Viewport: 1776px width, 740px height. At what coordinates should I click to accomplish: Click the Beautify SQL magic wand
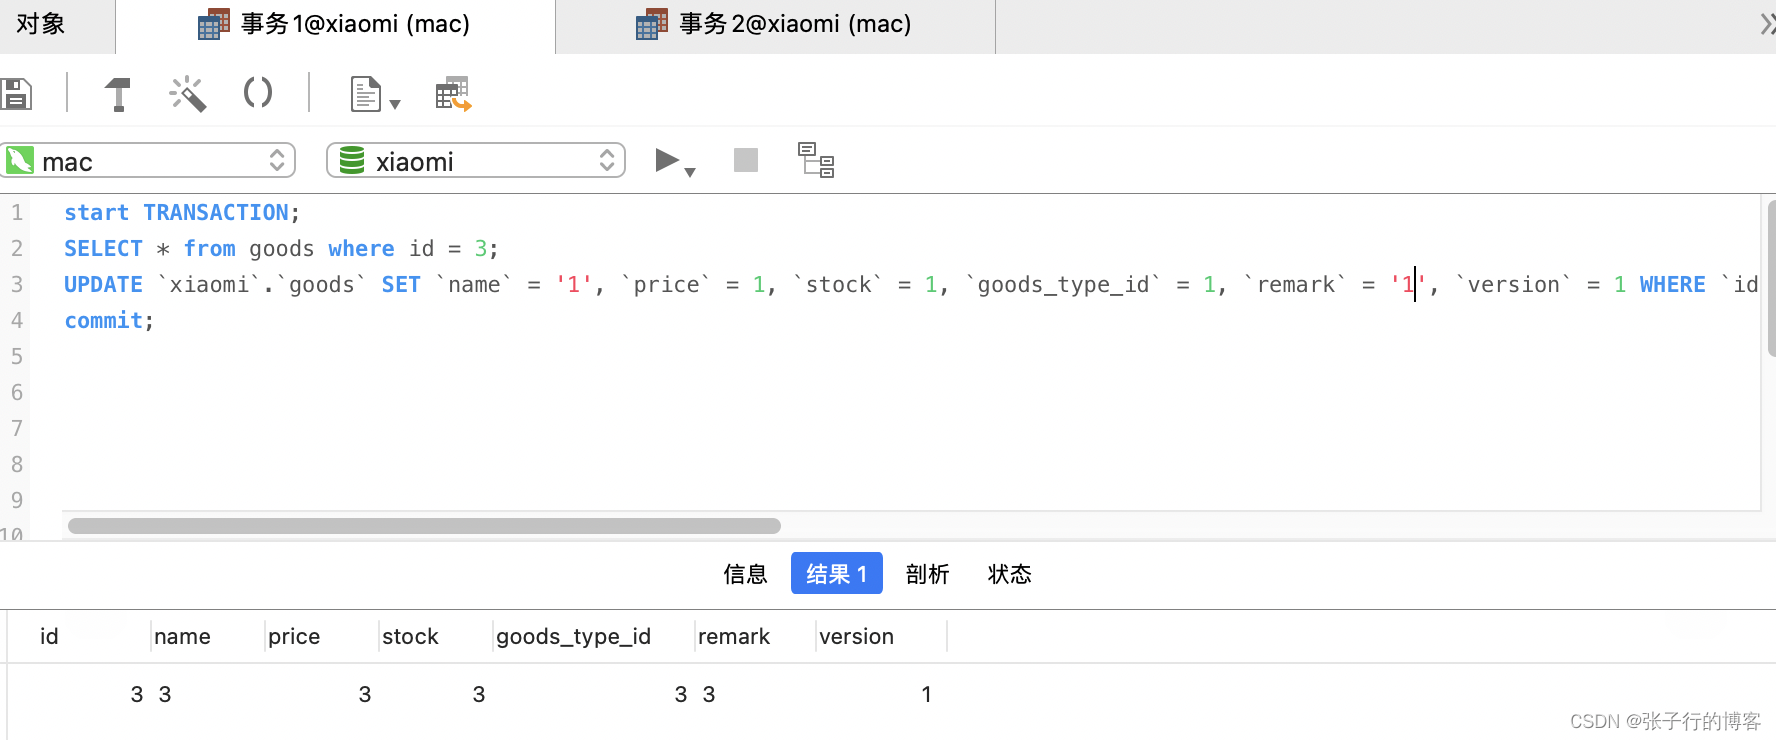(187, 94)
